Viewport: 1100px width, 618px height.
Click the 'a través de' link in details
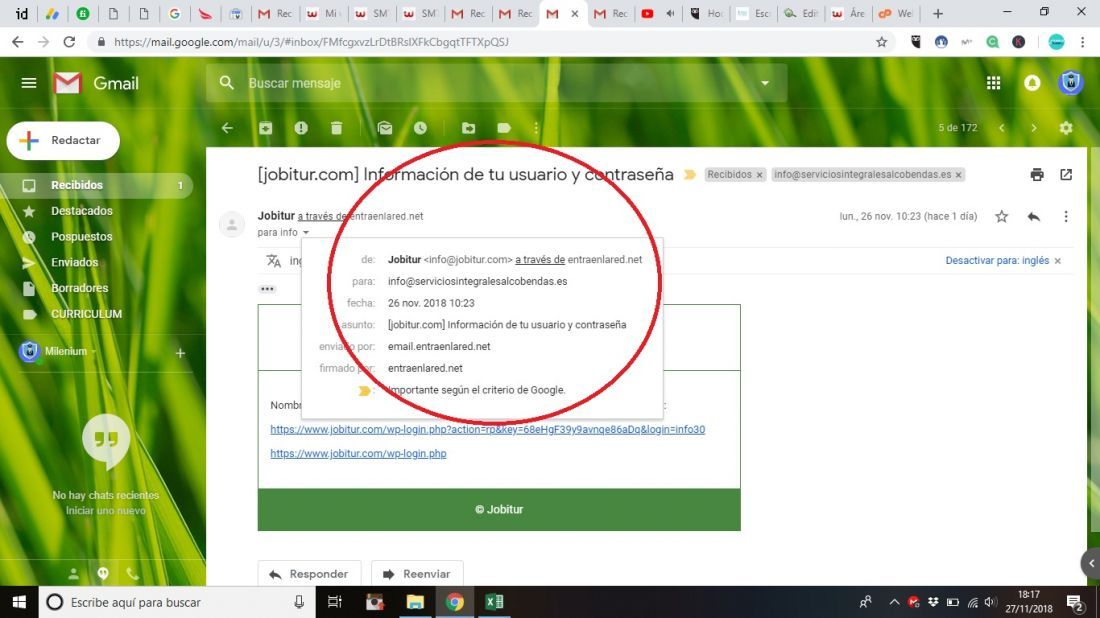click(x=540, y=260)
